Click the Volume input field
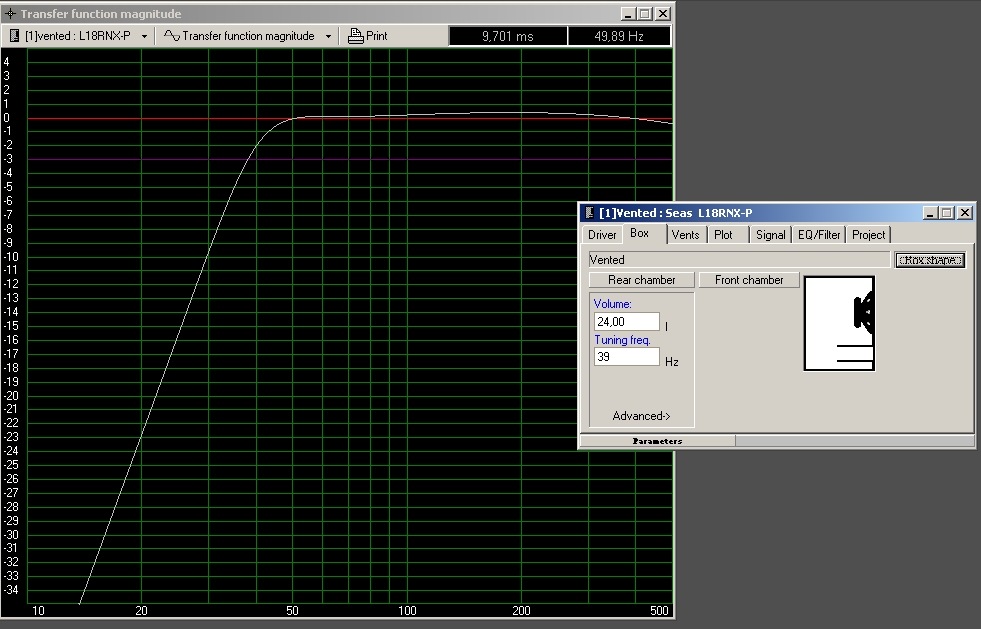Screen dimensions: 981x629 (626, 322)
